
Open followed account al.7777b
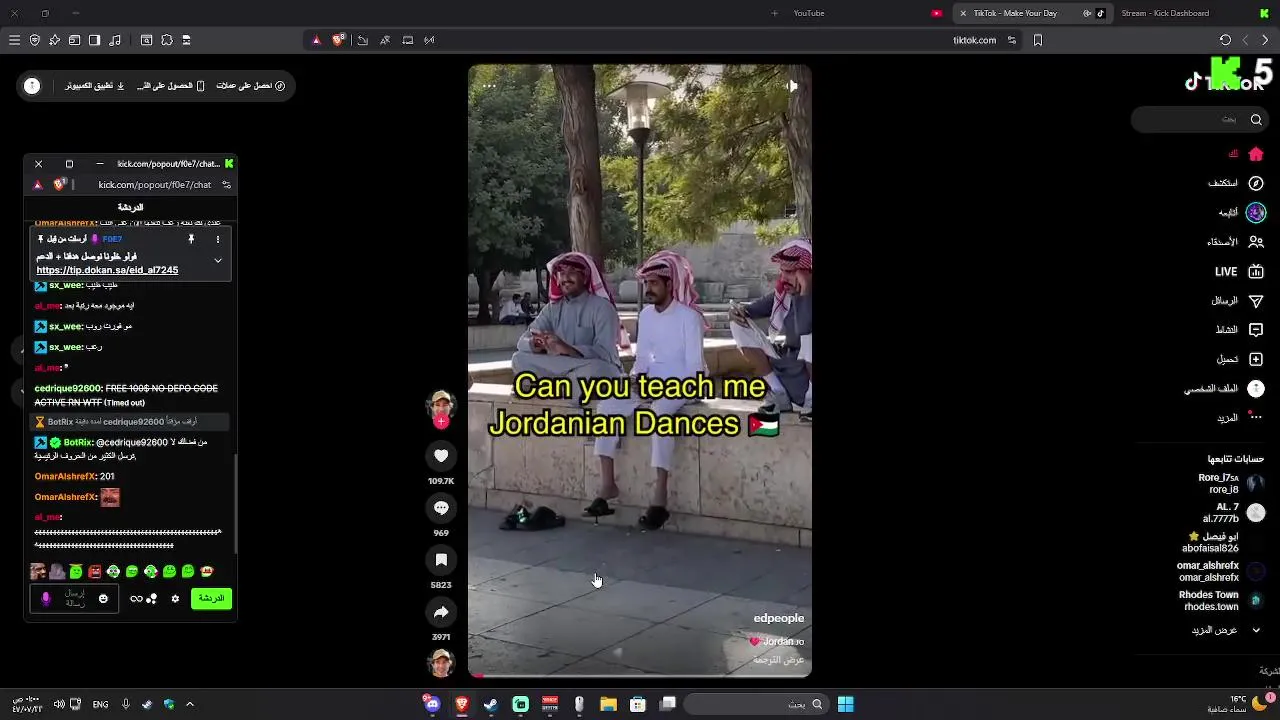pyautogui.click(x=1233, y=513)
